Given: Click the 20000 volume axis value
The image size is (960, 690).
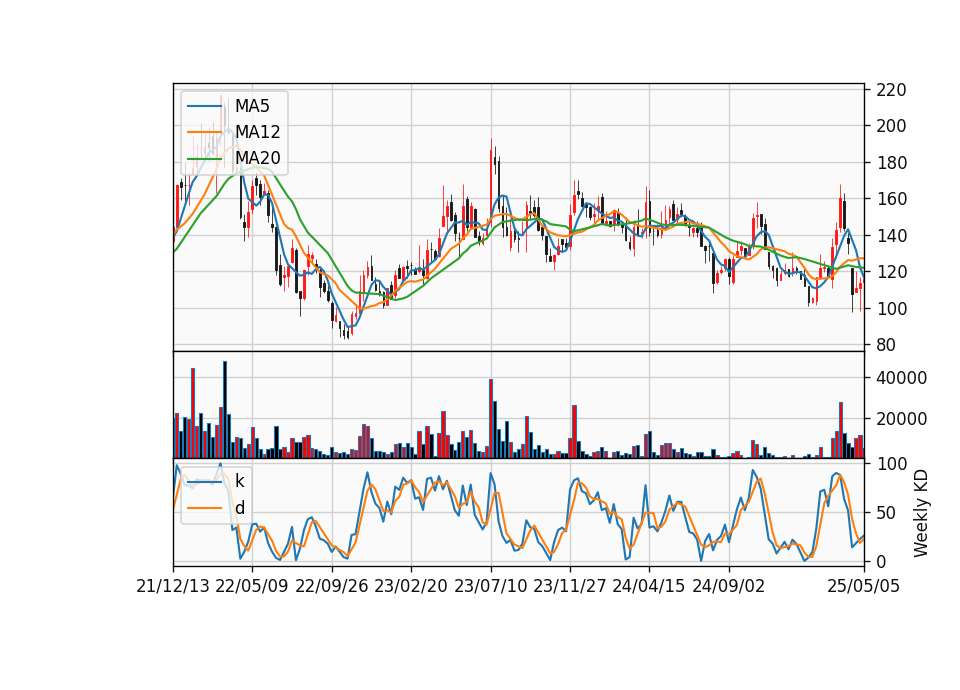Looking at the screenshot, I should pos(901,419).
